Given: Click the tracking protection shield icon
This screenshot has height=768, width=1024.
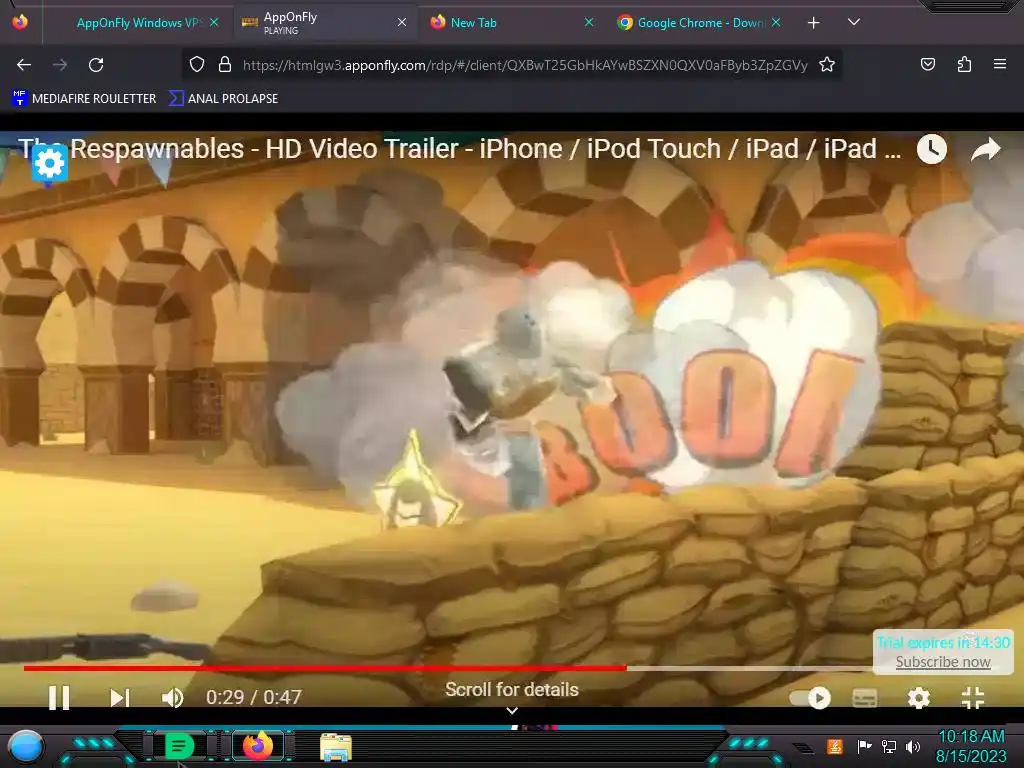Looking at the screenshot, I should pos(197,64).
